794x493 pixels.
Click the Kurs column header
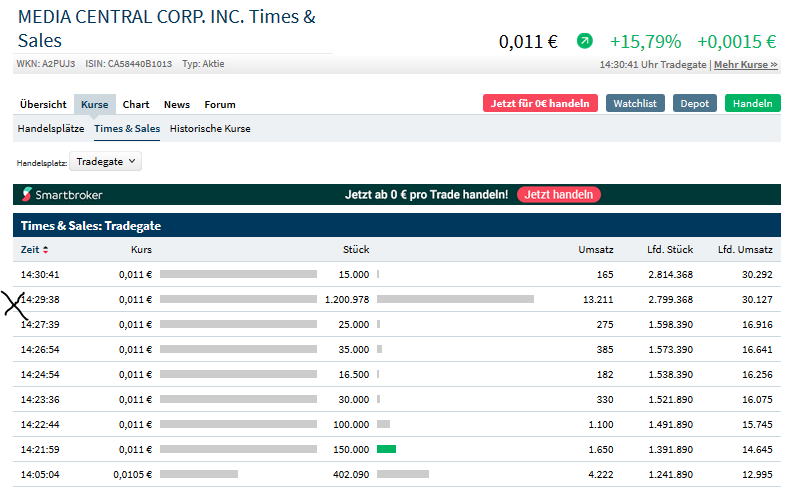(x=141, y=250)
